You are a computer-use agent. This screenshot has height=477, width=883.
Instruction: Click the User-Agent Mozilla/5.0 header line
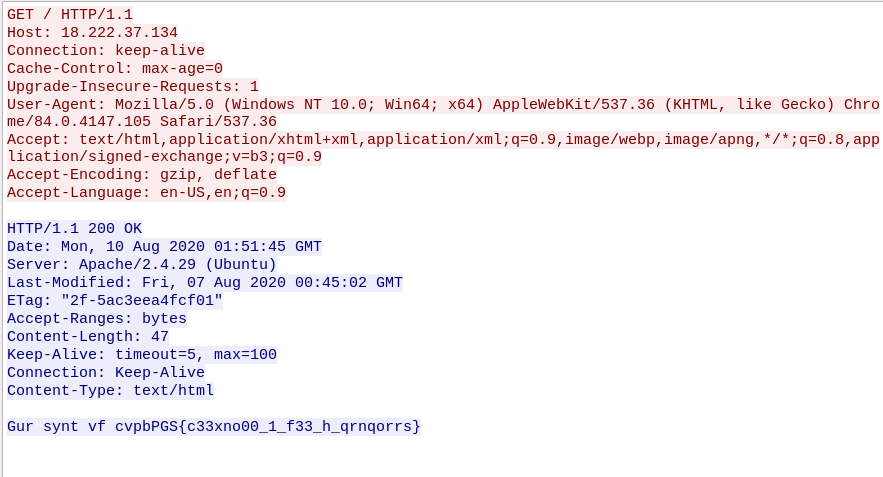[x=443, y=104]
